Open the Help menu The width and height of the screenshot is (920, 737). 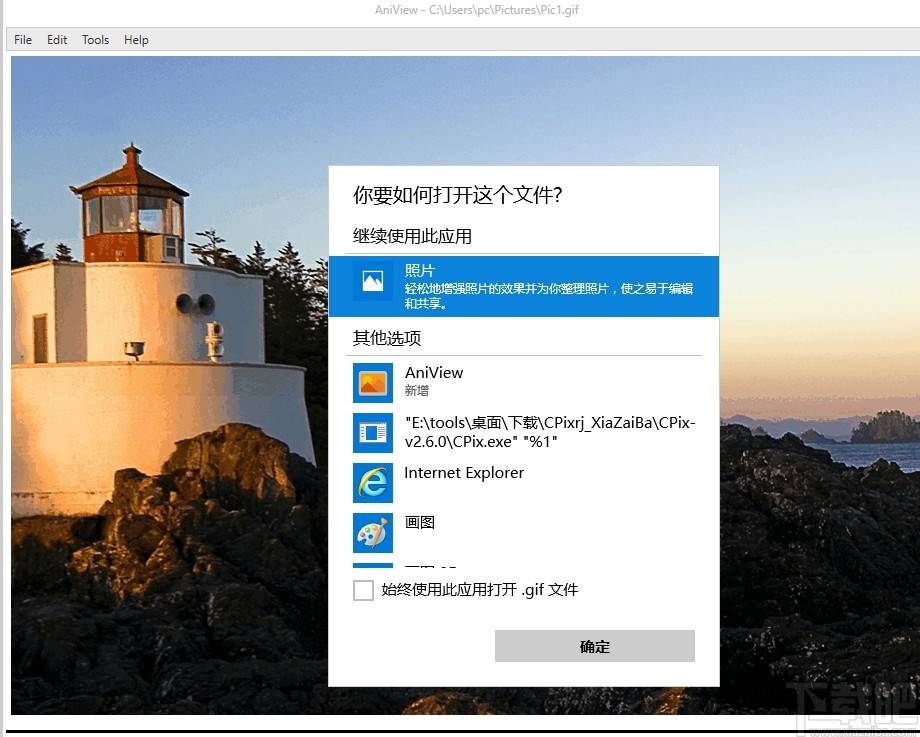pos(136,39)
